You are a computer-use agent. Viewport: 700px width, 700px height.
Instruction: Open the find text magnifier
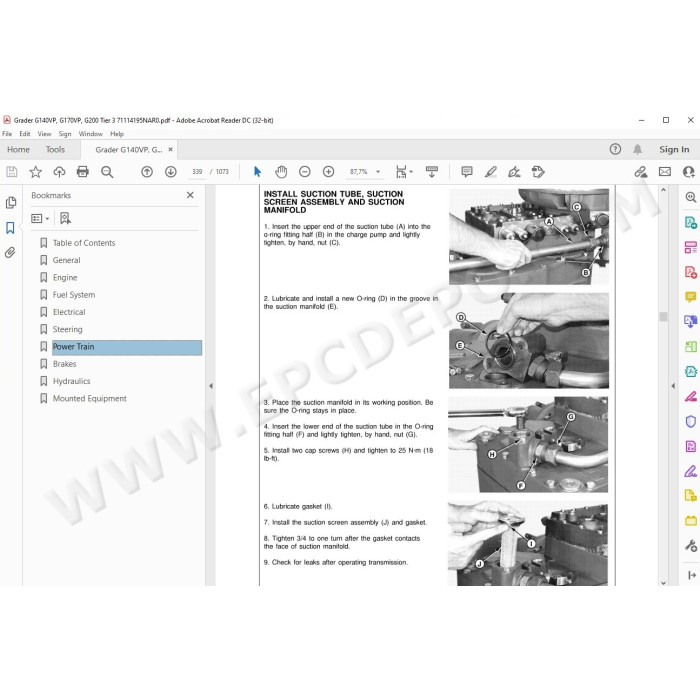point(107,172)
